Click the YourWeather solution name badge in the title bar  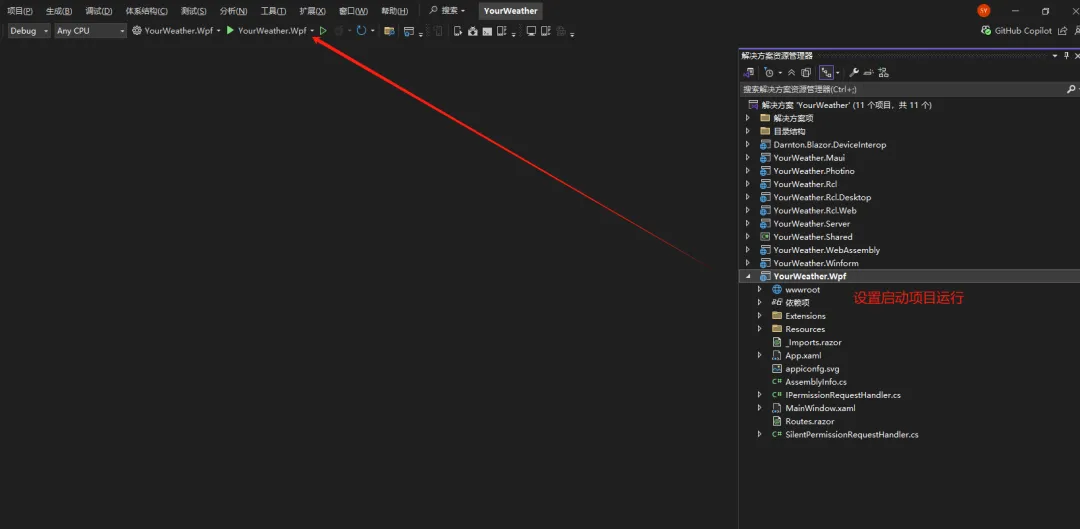click(510, 11)
